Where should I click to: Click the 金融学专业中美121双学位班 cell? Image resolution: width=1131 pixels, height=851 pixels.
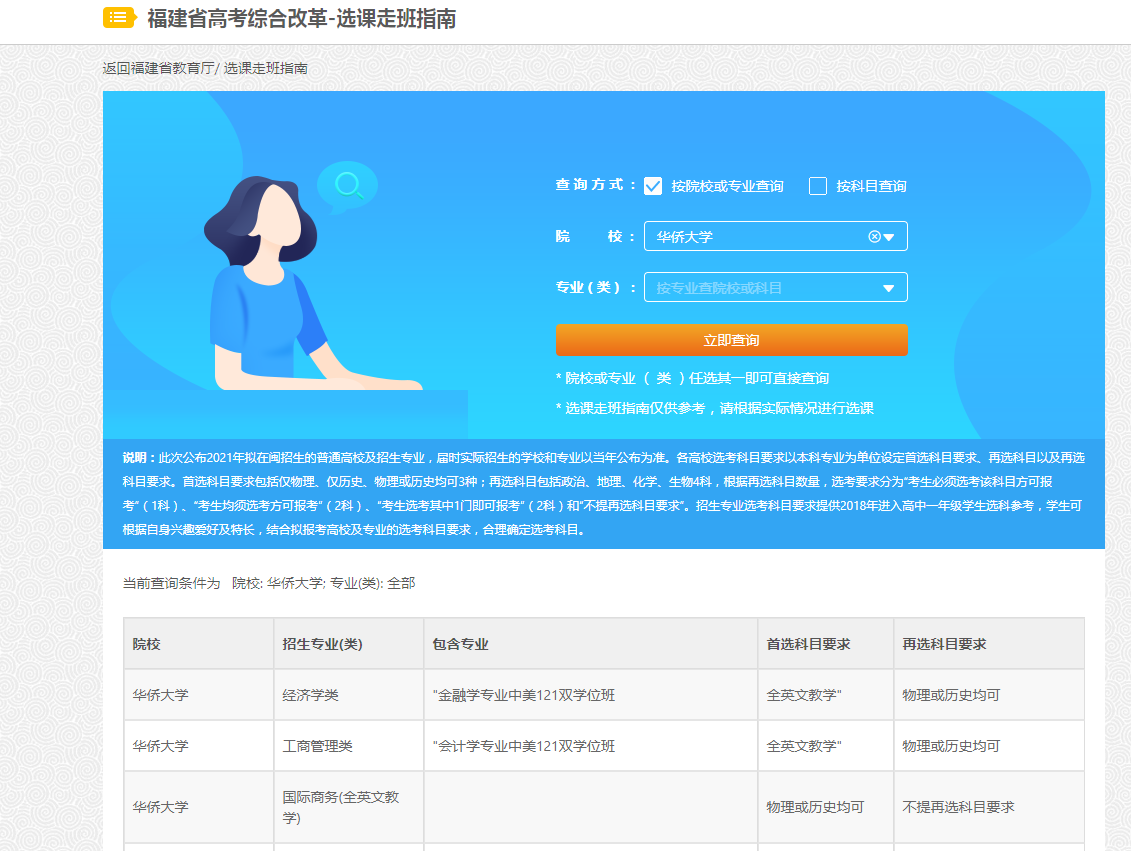pos(590,695)
